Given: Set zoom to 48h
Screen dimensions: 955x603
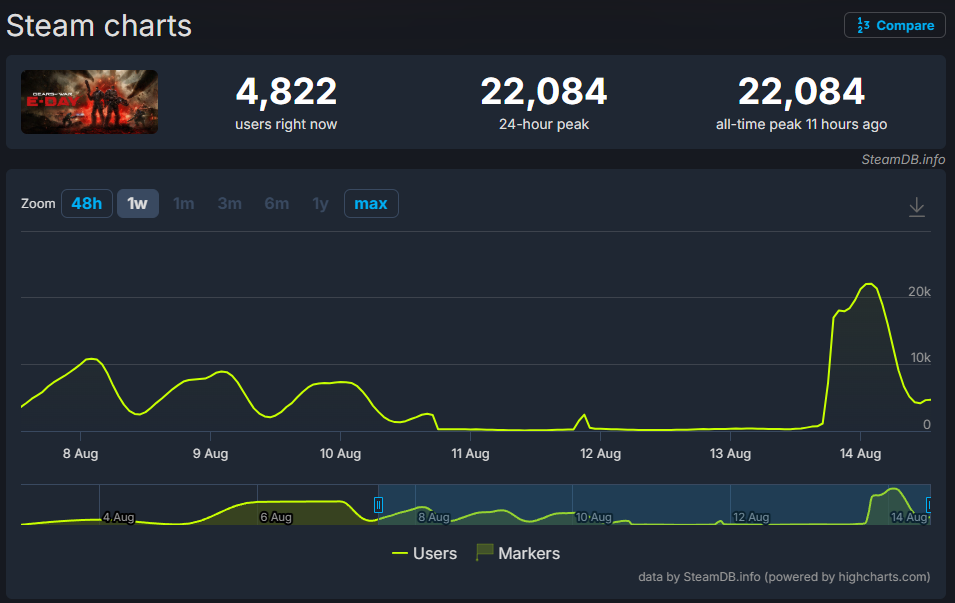Looking at the screenshot, I should pos(86,203).
